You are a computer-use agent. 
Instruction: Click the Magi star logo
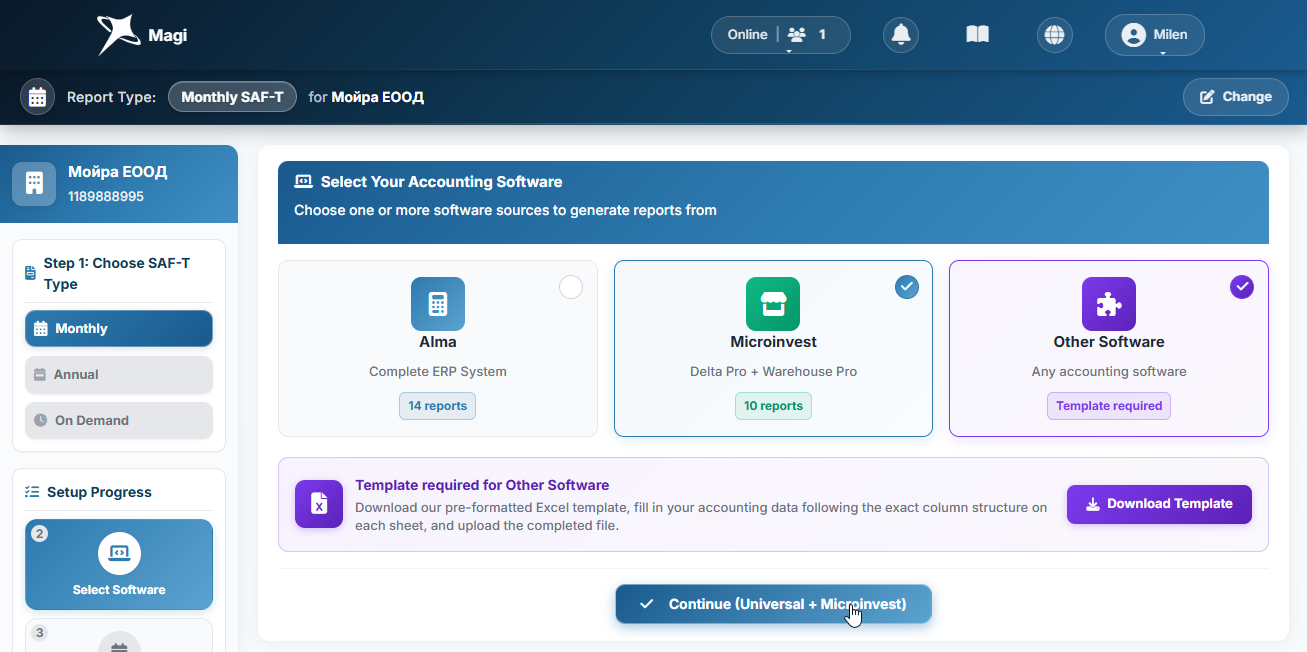(117, 35)
